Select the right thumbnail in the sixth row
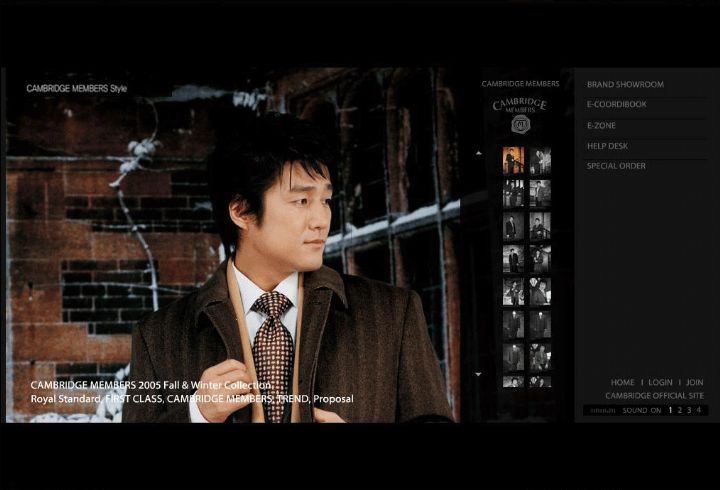 540,325
